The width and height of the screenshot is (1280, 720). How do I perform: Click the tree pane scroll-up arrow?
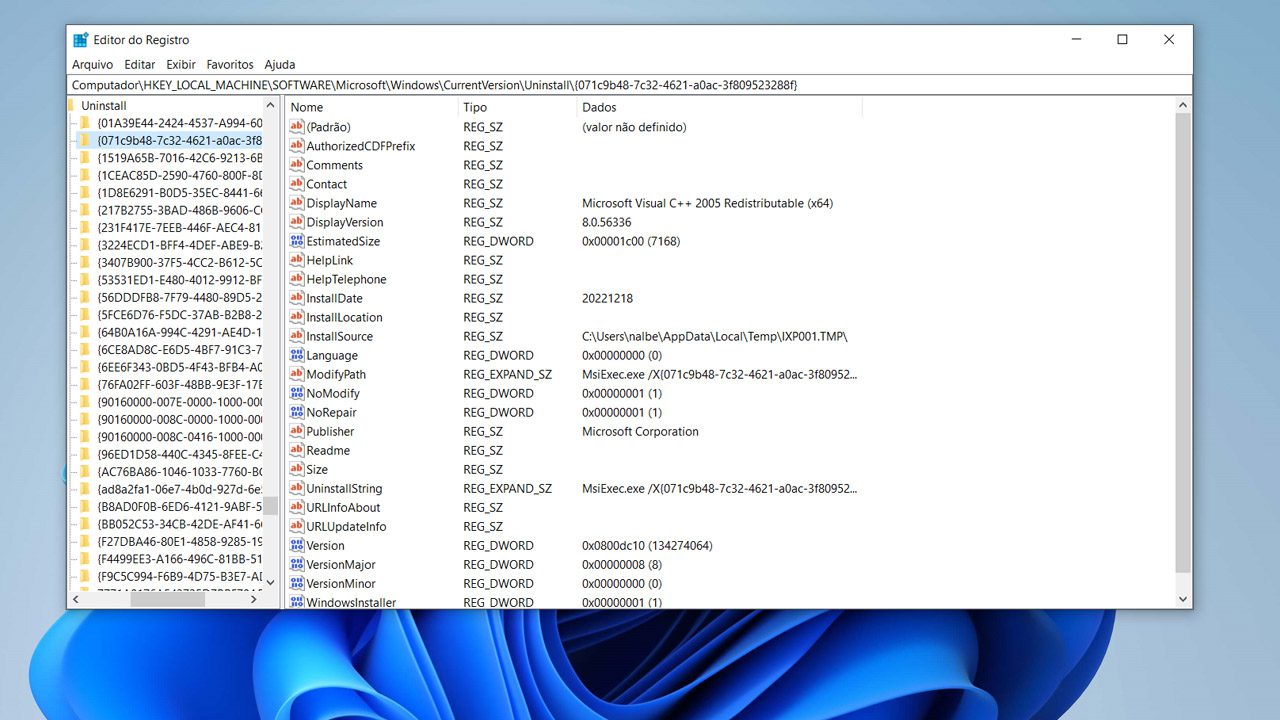click(x=271, y=105)
